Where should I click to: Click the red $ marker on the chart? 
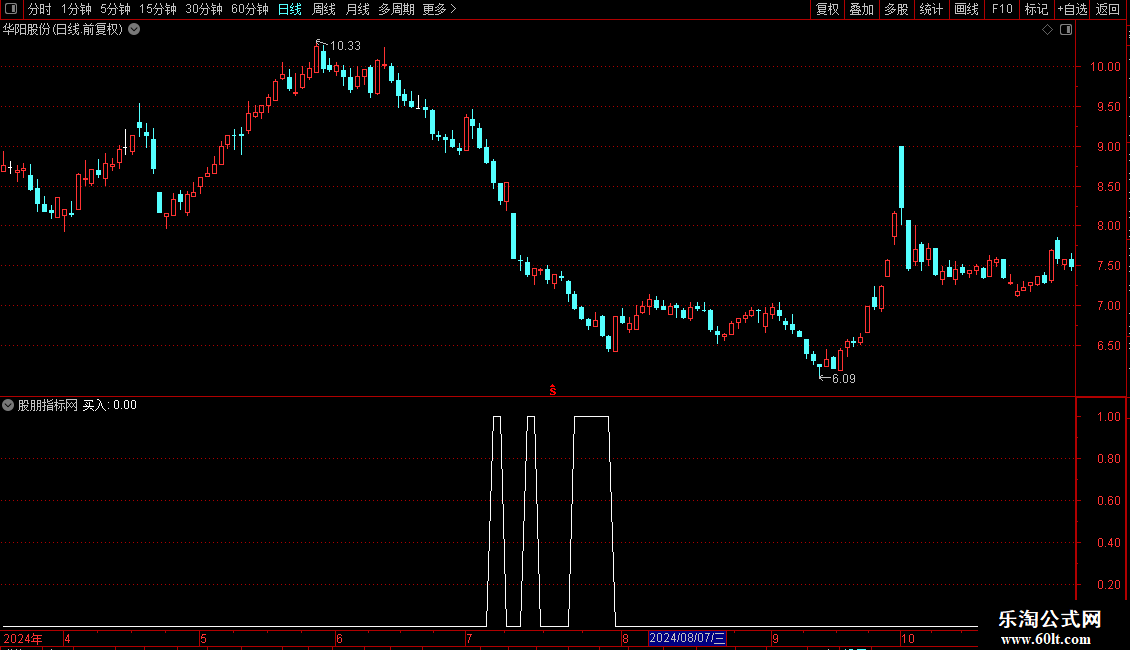(553, 390)
